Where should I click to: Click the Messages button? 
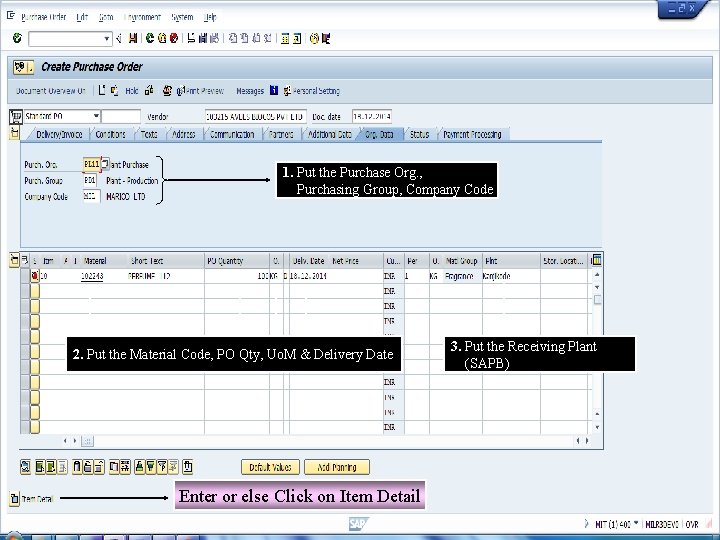(250, 91)
